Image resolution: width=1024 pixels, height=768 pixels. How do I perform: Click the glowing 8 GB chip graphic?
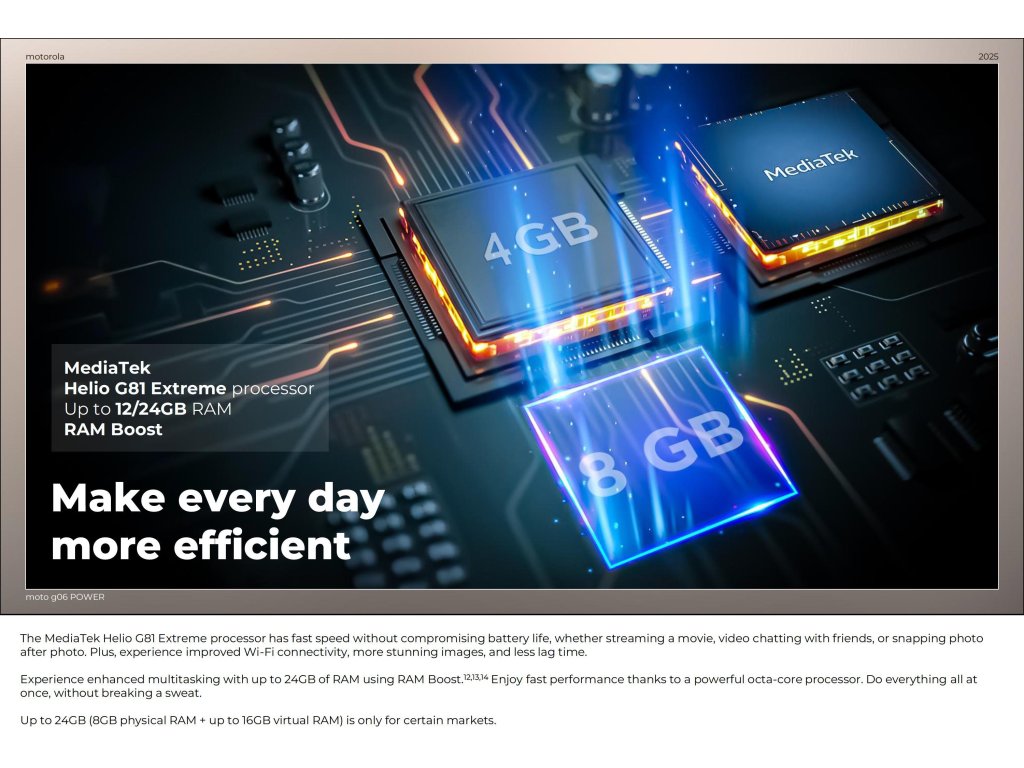[660, 457]
